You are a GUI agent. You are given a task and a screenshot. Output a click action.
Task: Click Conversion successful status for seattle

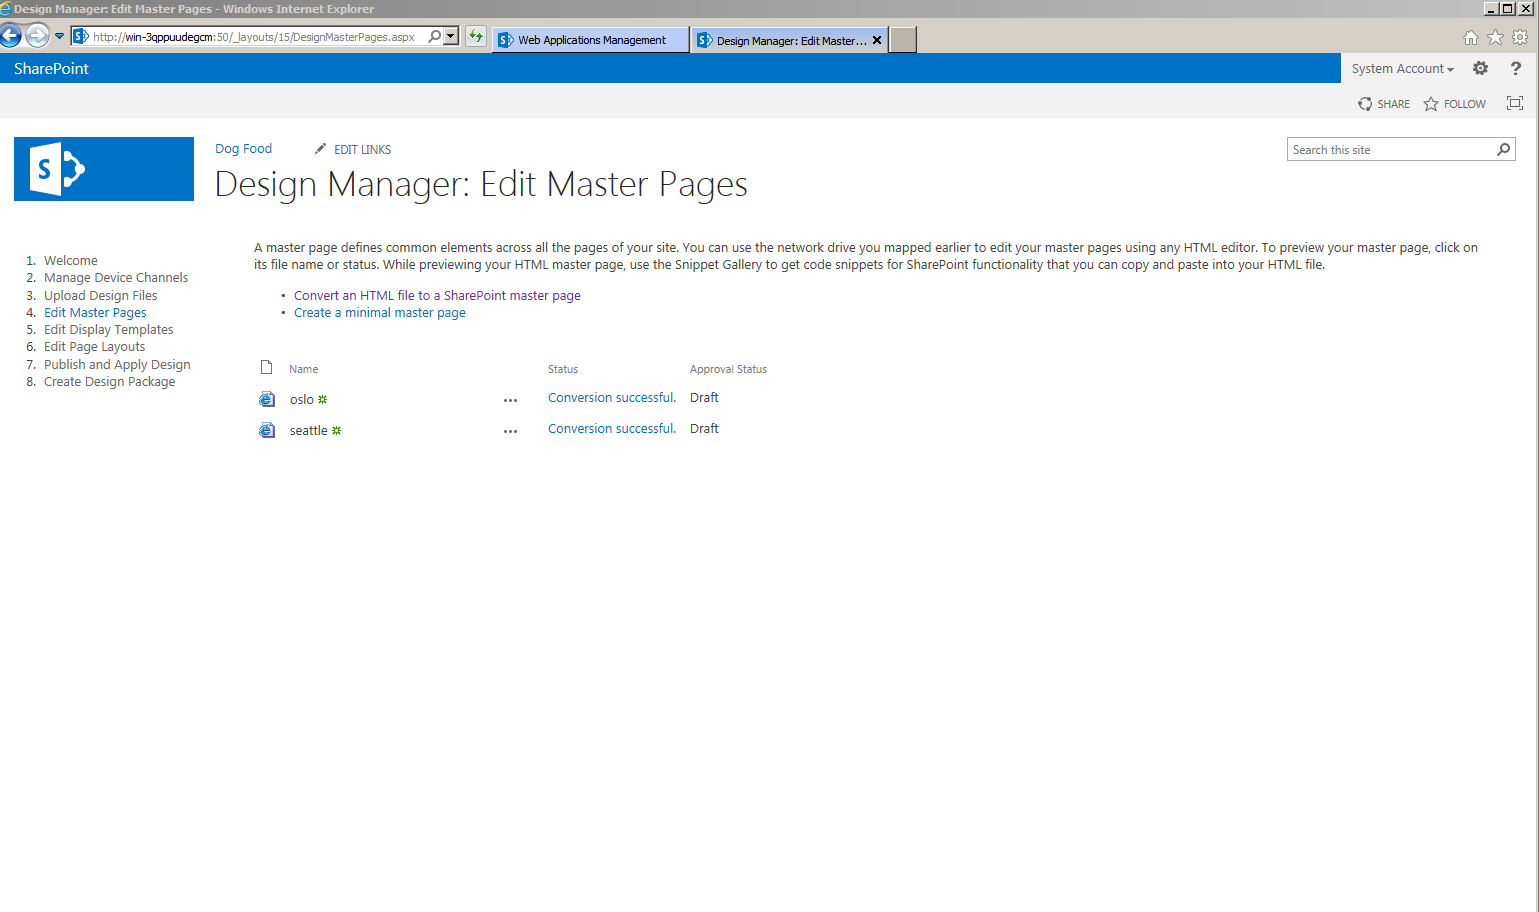(x=612, y=428)
